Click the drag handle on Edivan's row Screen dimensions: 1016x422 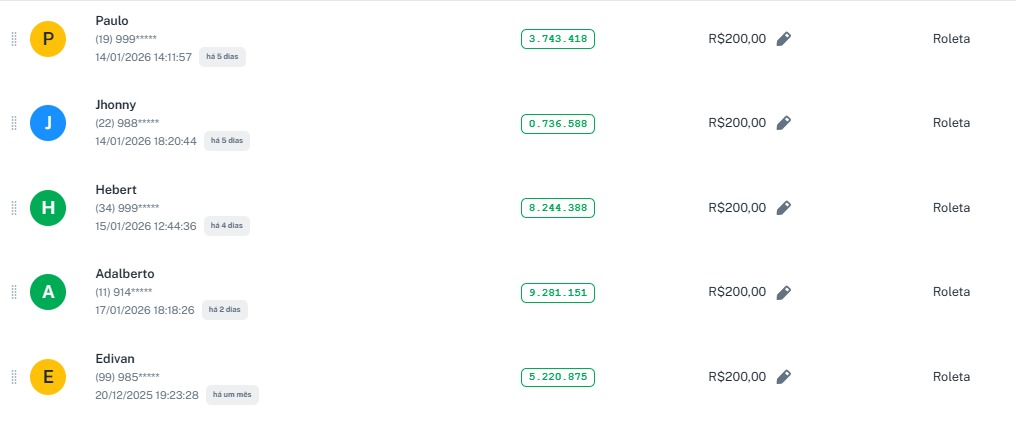tap(14, 377)
